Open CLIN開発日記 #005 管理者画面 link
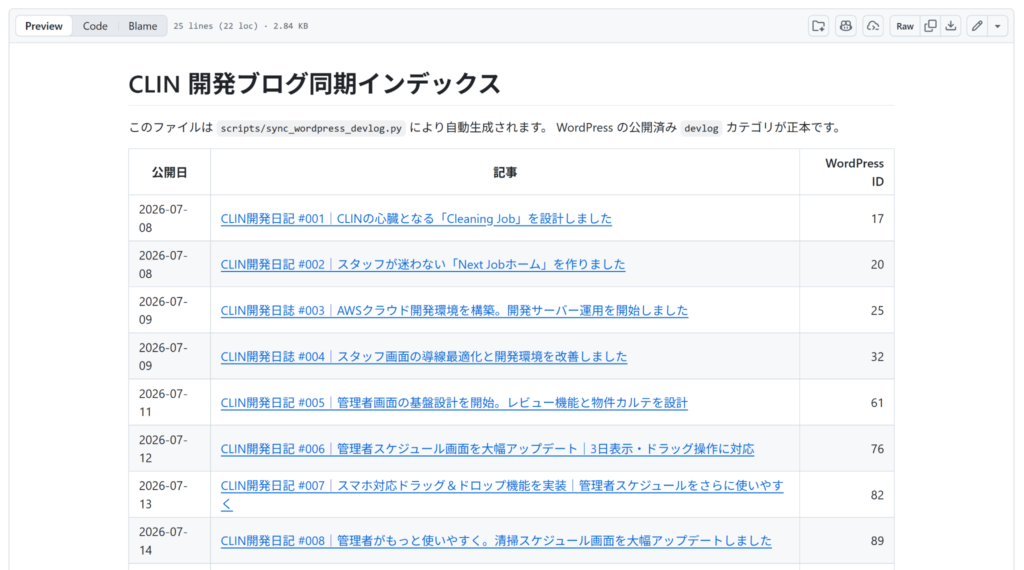The image size is (1024, 570). 454,403
